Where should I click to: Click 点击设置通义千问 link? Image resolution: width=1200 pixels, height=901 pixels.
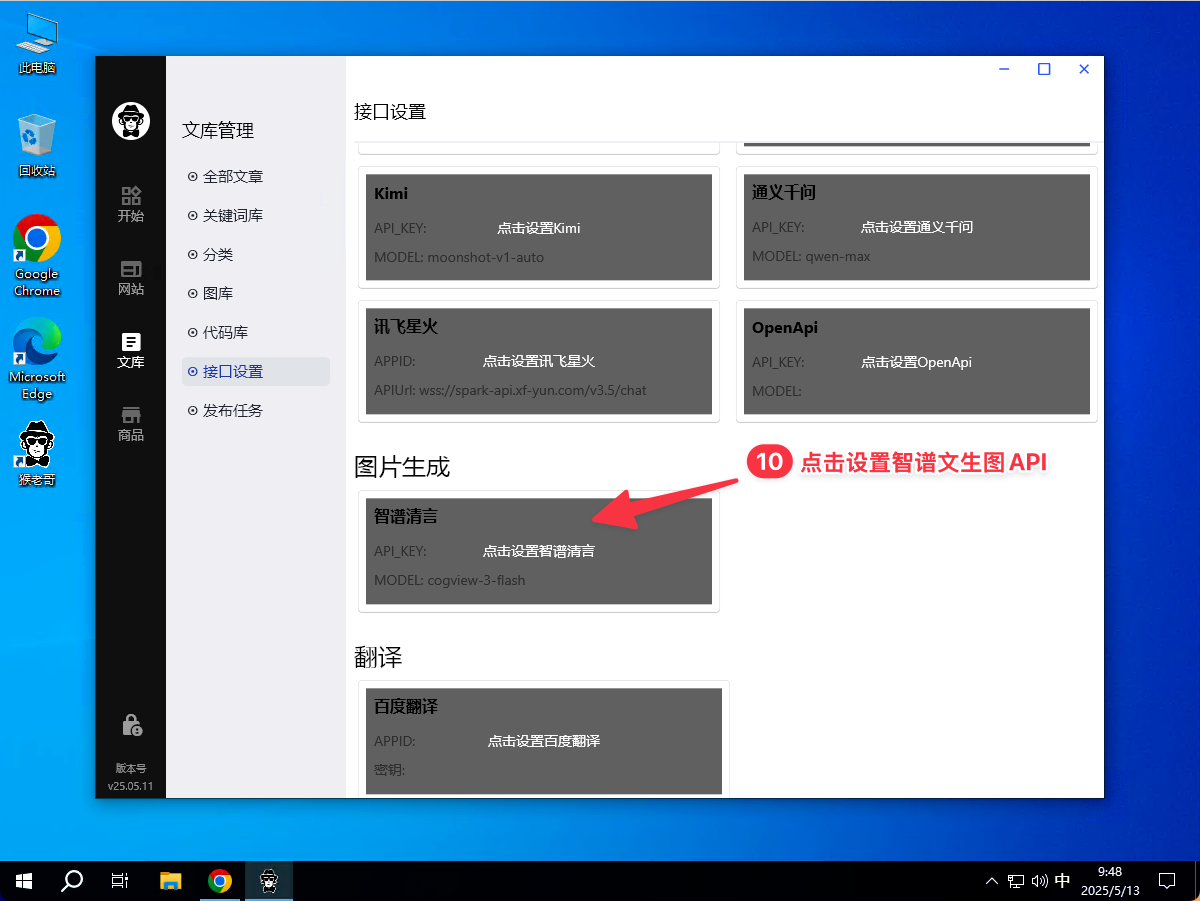(x=917, y=227)
